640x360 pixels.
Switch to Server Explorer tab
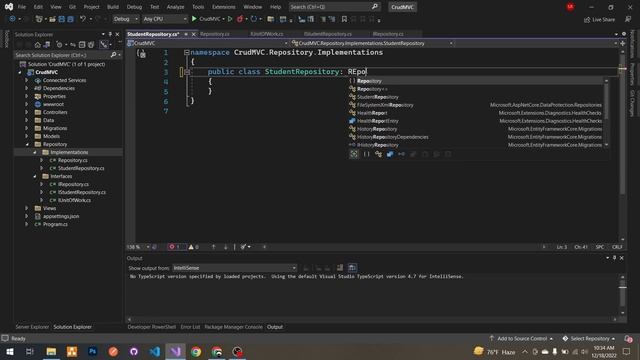(32, 327)
